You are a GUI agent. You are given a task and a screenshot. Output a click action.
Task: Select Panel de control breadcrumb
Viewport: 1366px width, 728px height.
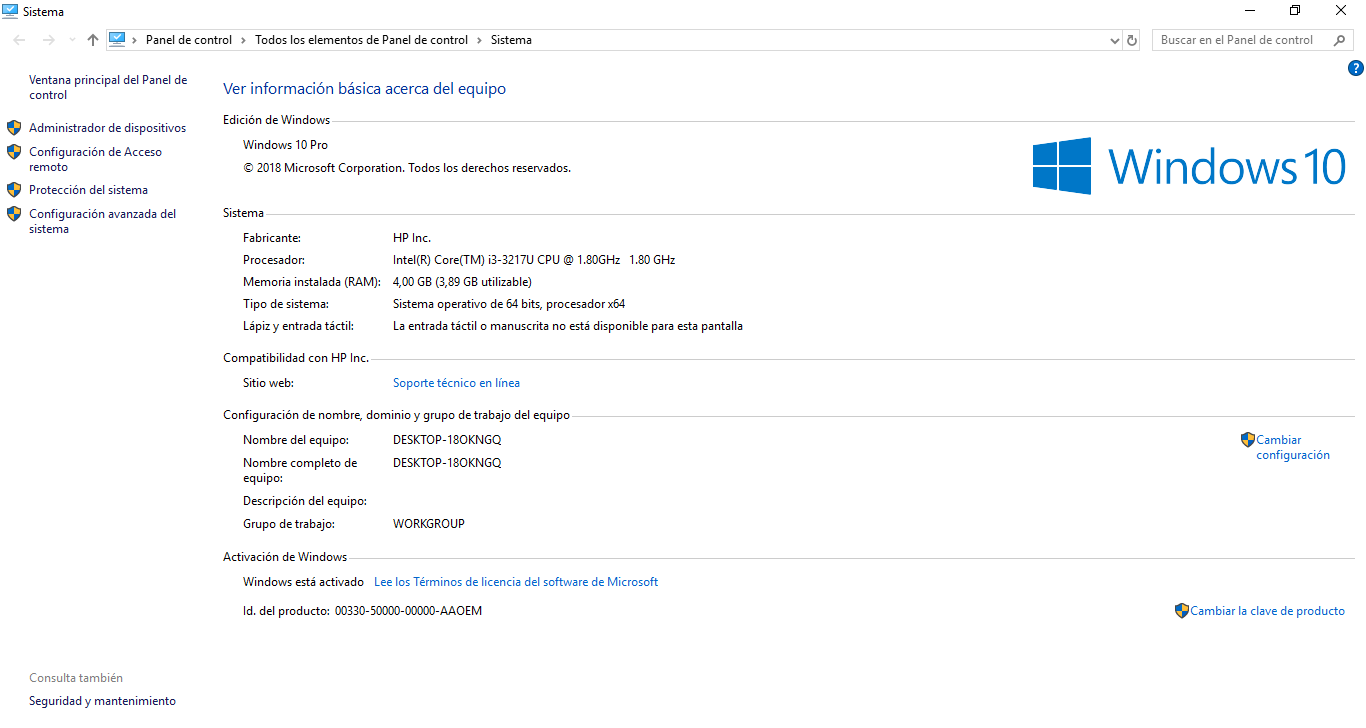coord(189,40)
